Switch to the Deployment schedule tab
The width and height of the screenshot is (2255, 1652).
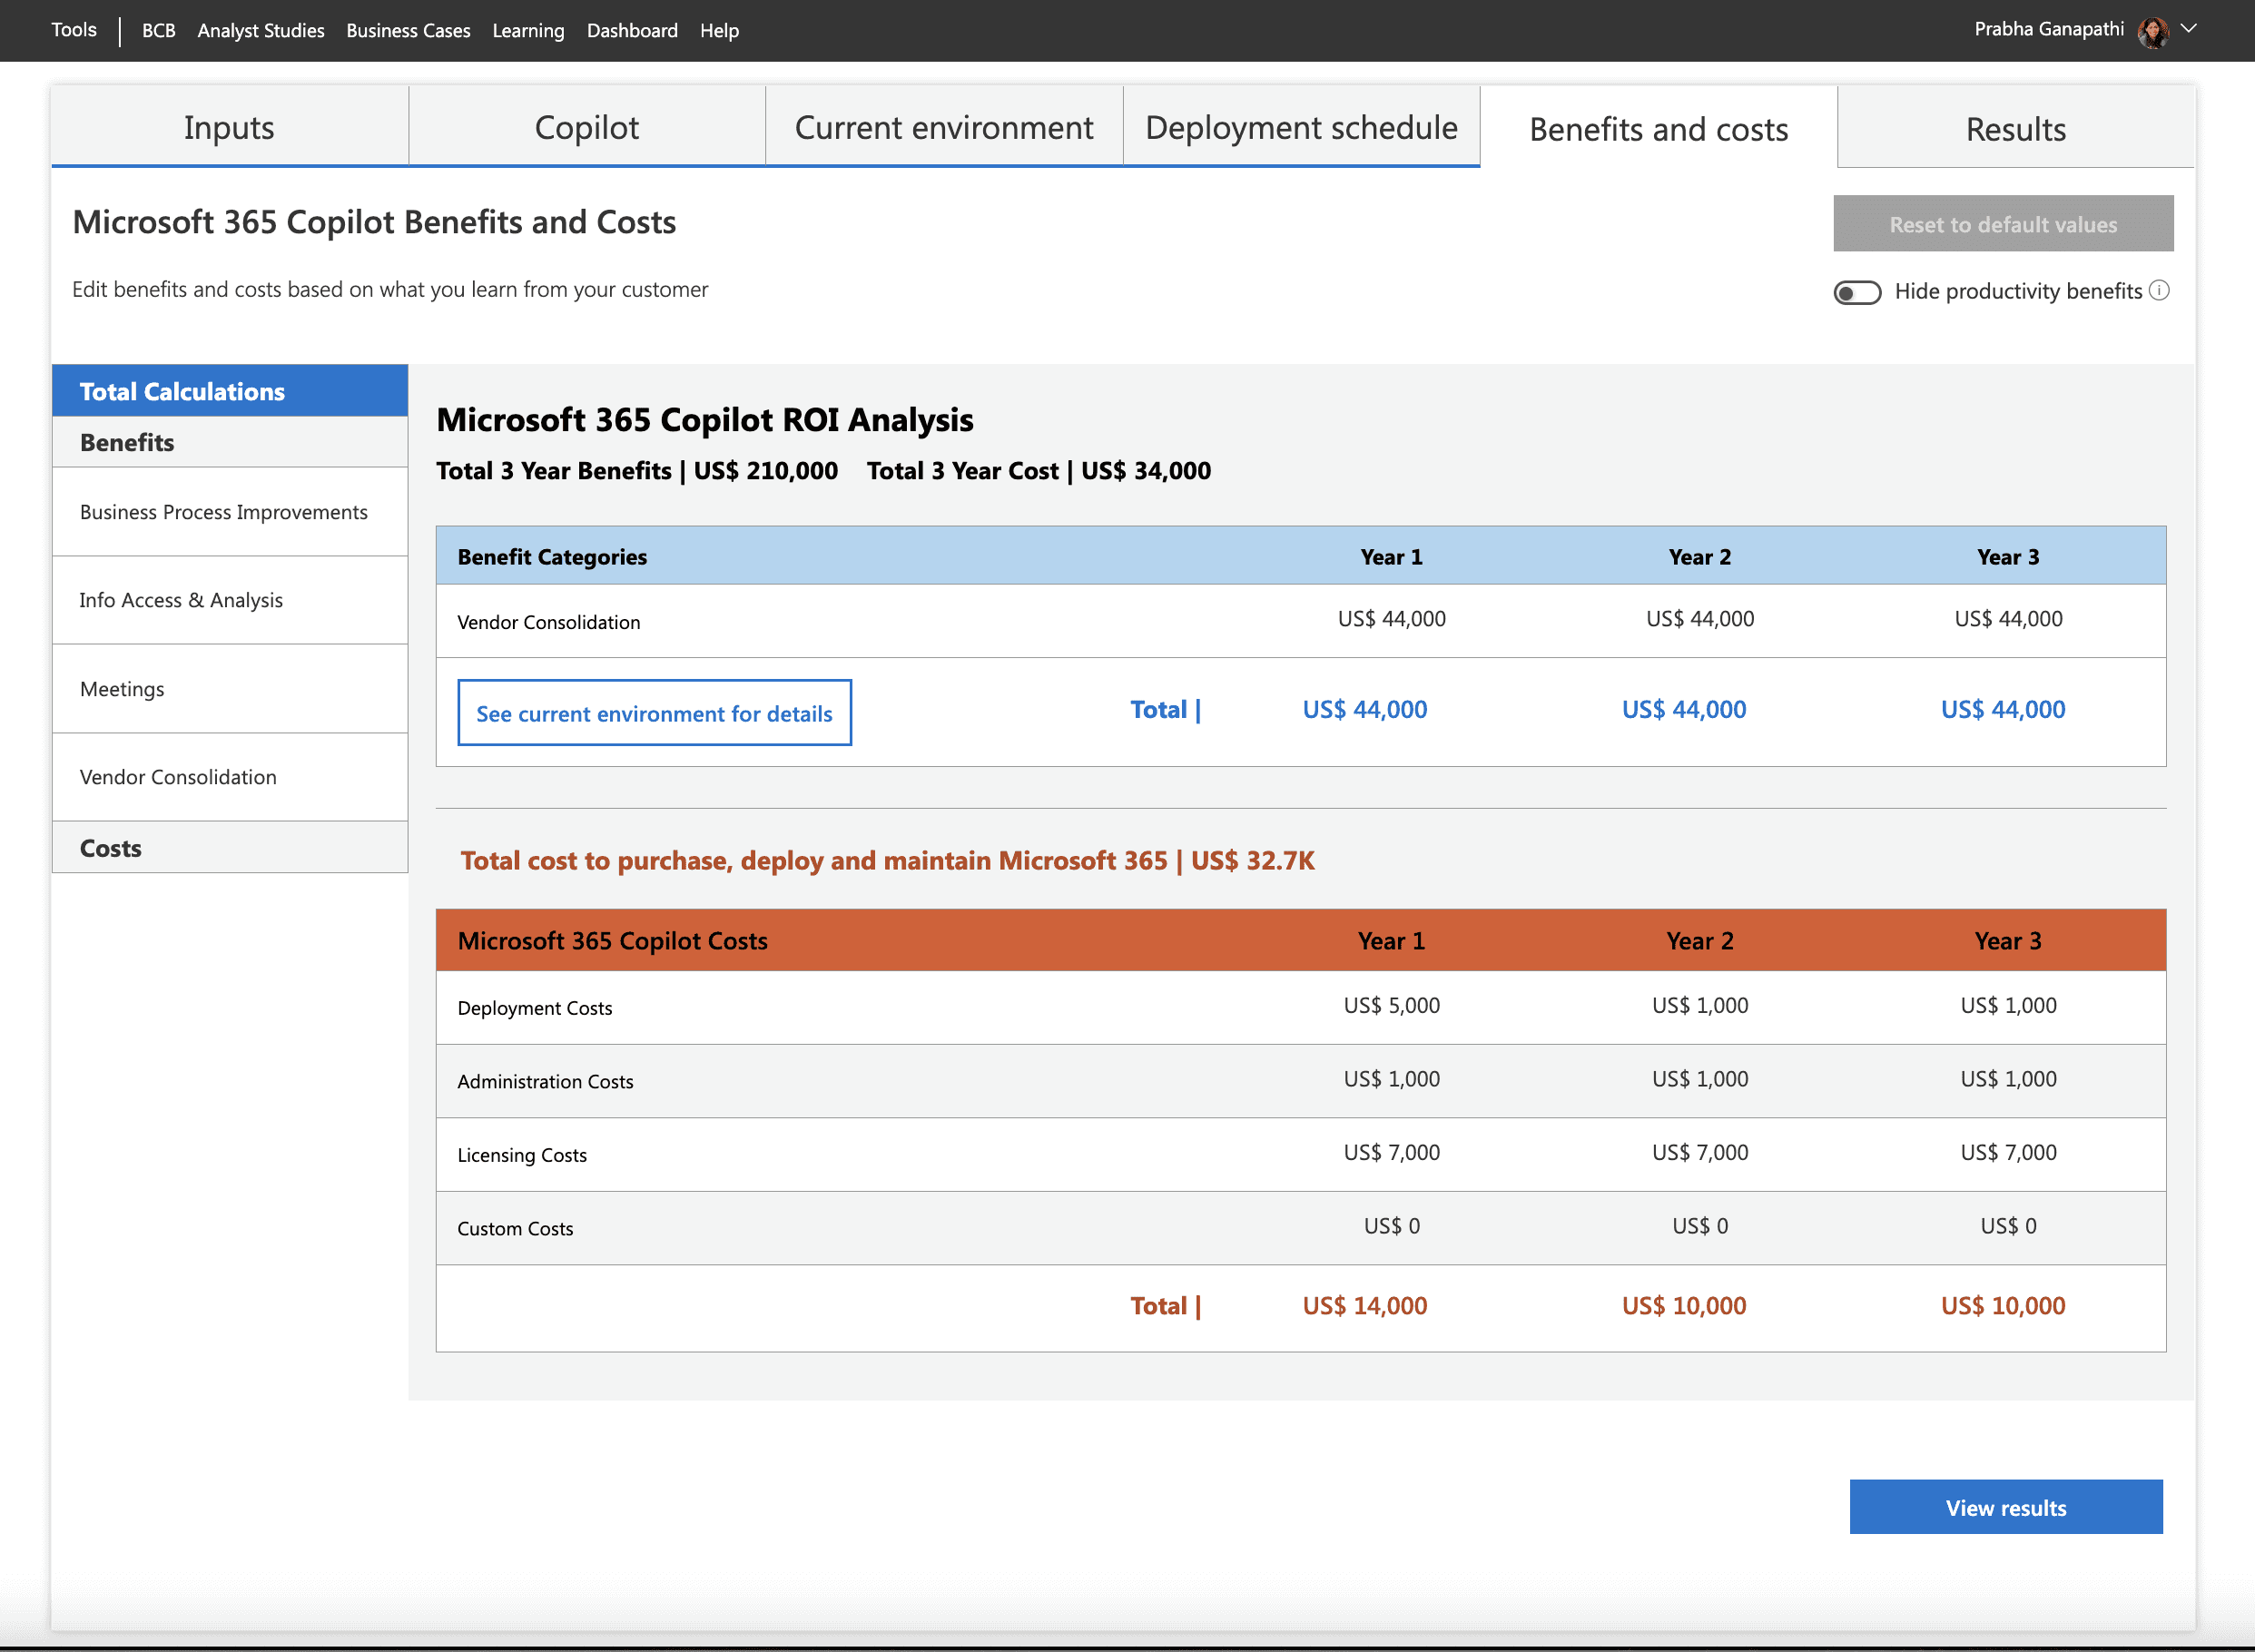(1300, 128)
